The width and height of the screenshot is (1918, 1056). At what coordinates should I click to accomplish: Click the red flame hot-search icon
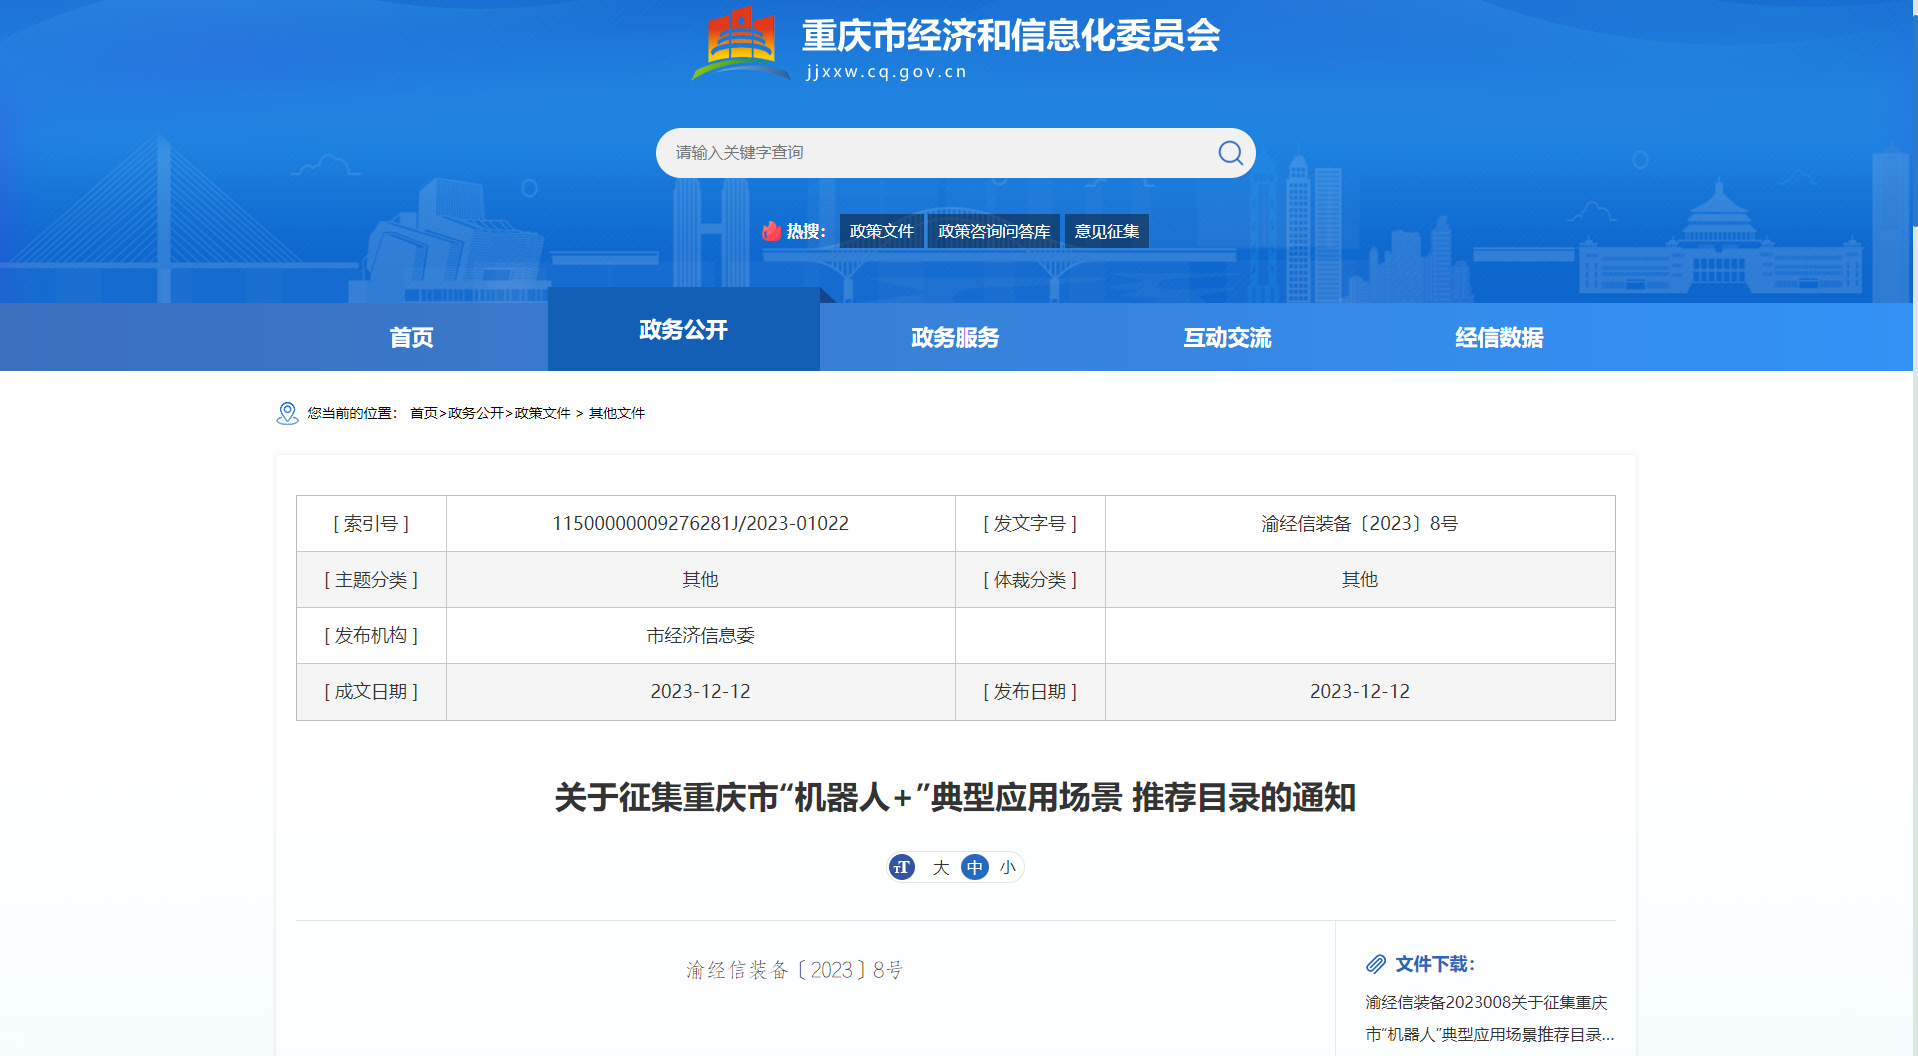[x=771, y=231]
